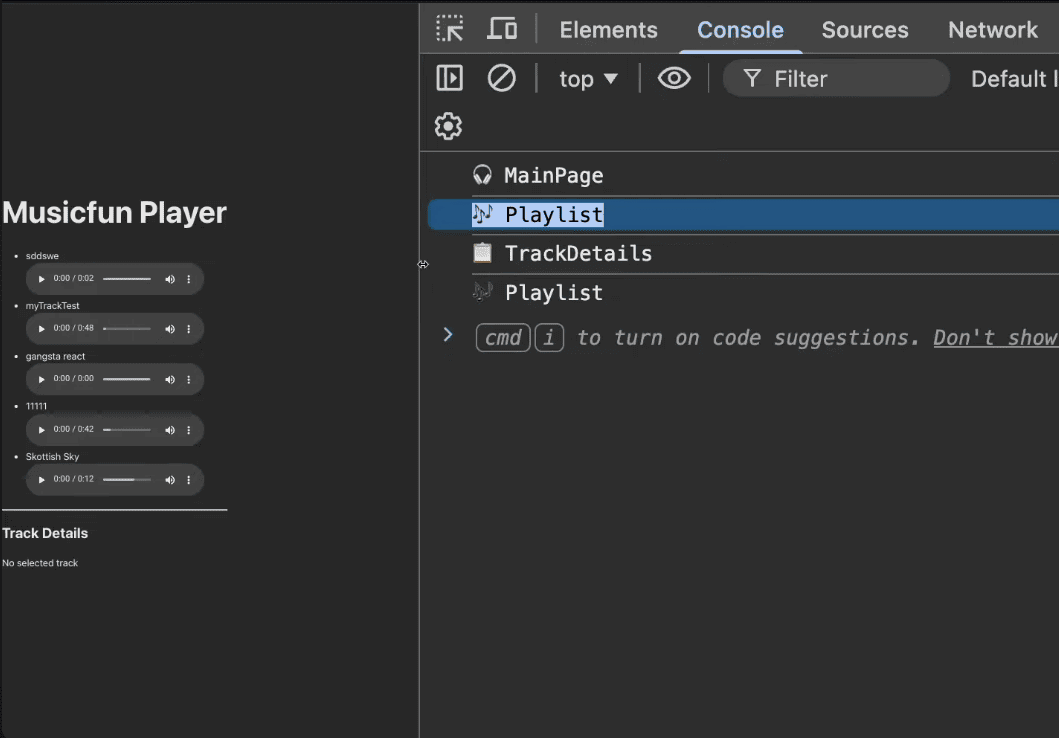Viewport: 1059px width, 738px height.
Task: Mute the Skottish Sky track
Action: click(170, 480)
